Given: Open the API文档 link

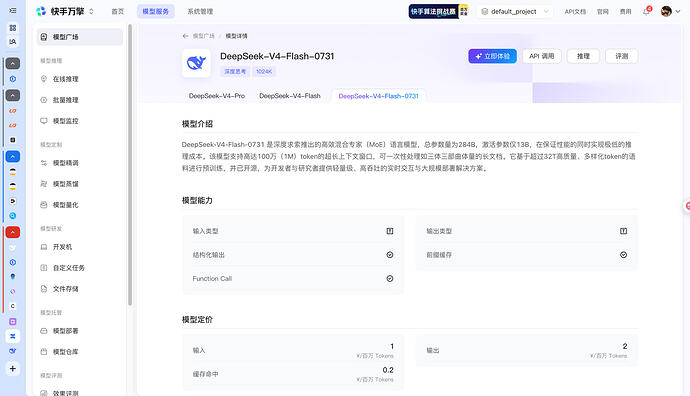Looking at the screenshot, I should (575, 11).
